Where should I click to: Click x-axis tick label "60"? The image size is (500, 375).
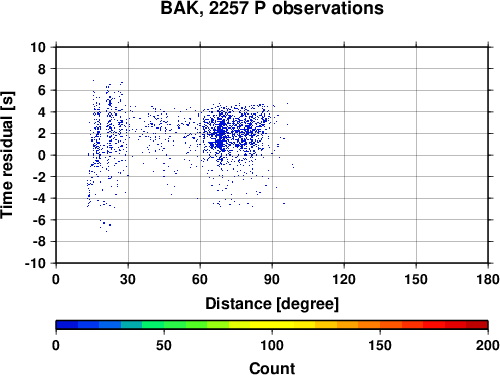pos(200,279)
